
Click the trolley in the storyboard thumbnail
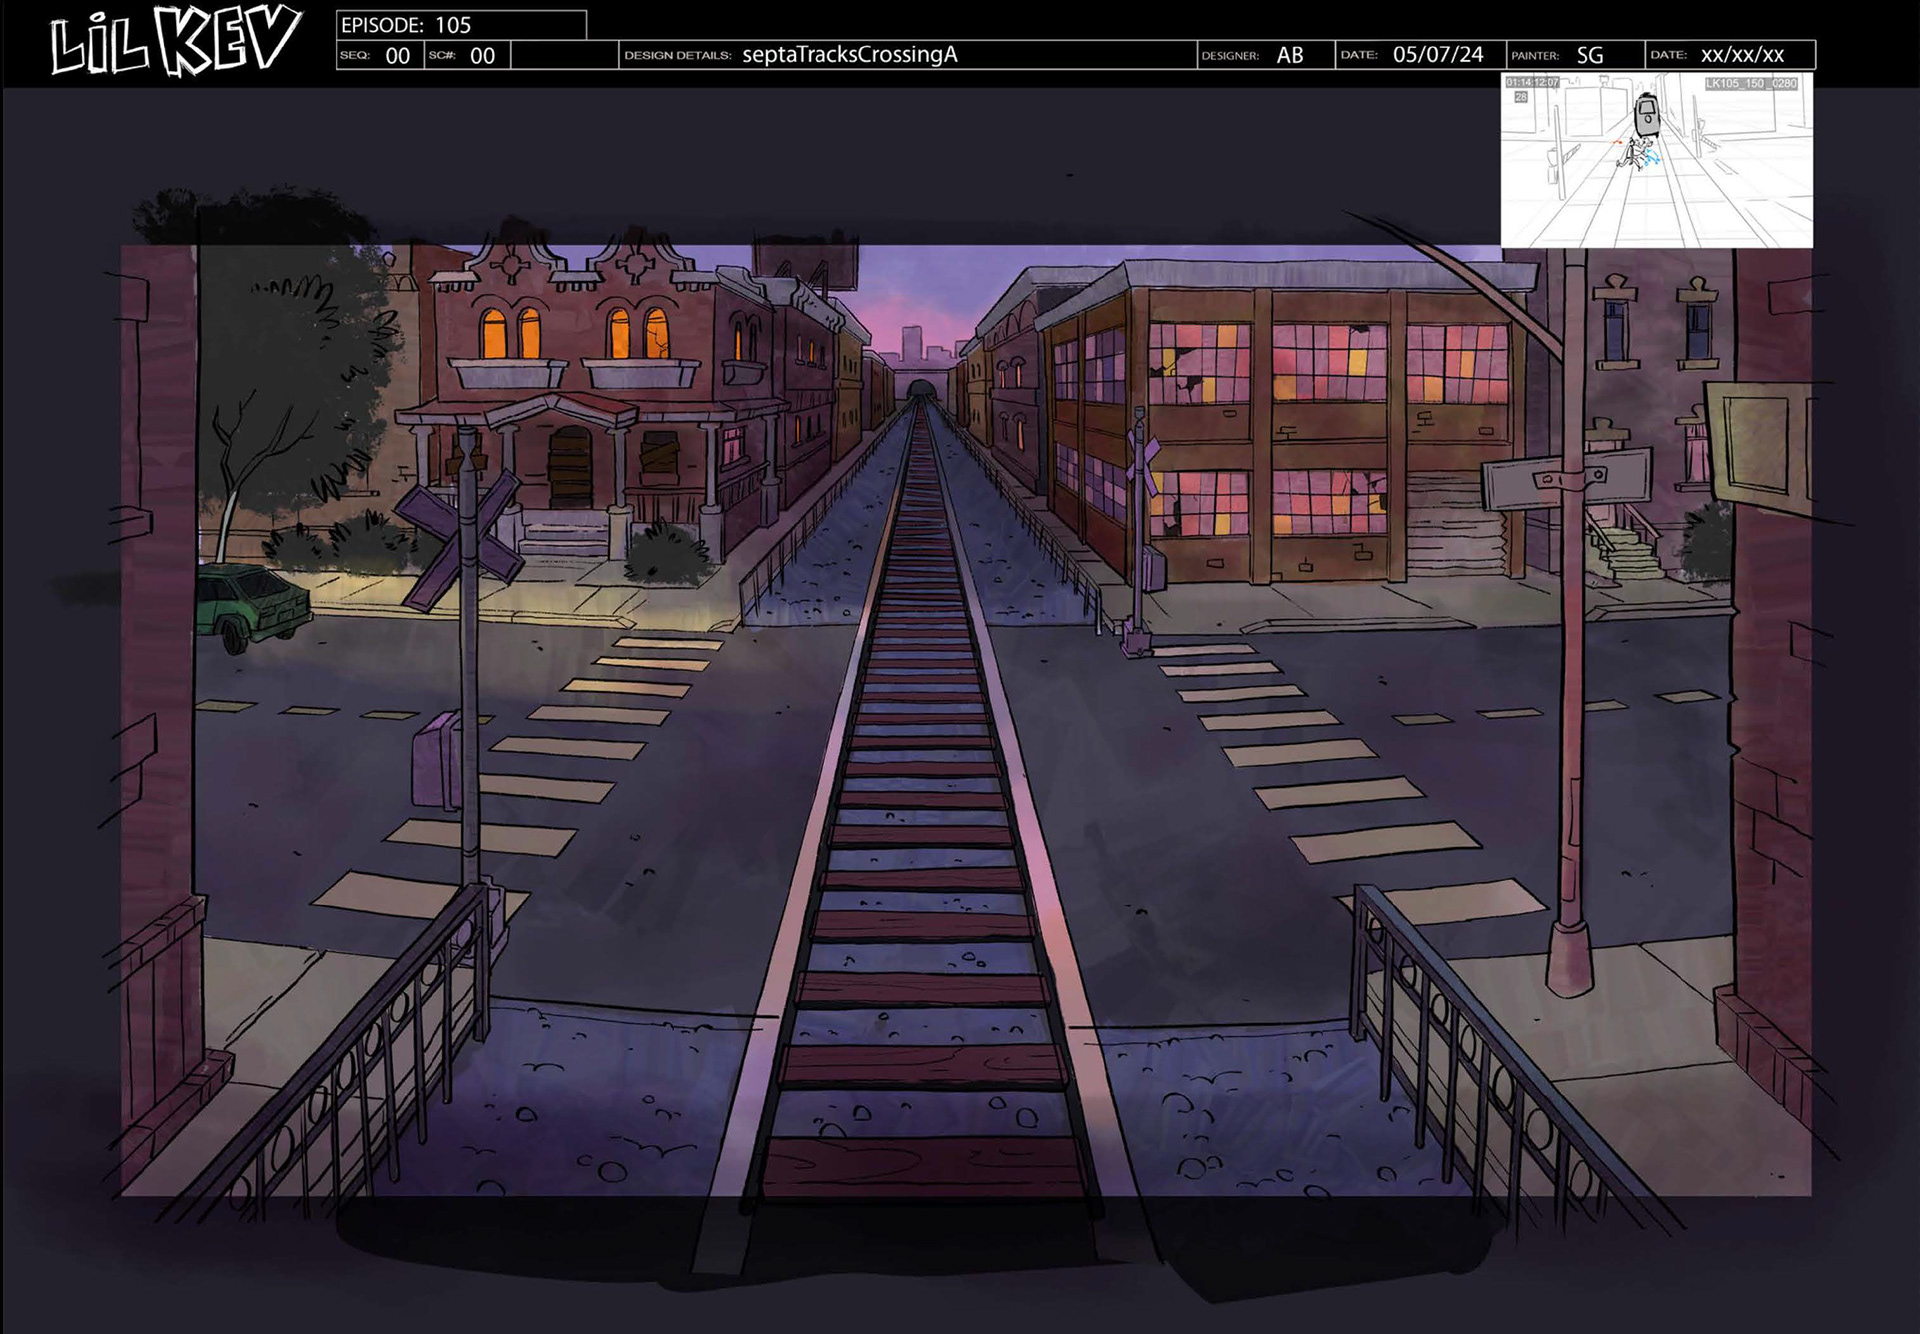coord(1647,116)
